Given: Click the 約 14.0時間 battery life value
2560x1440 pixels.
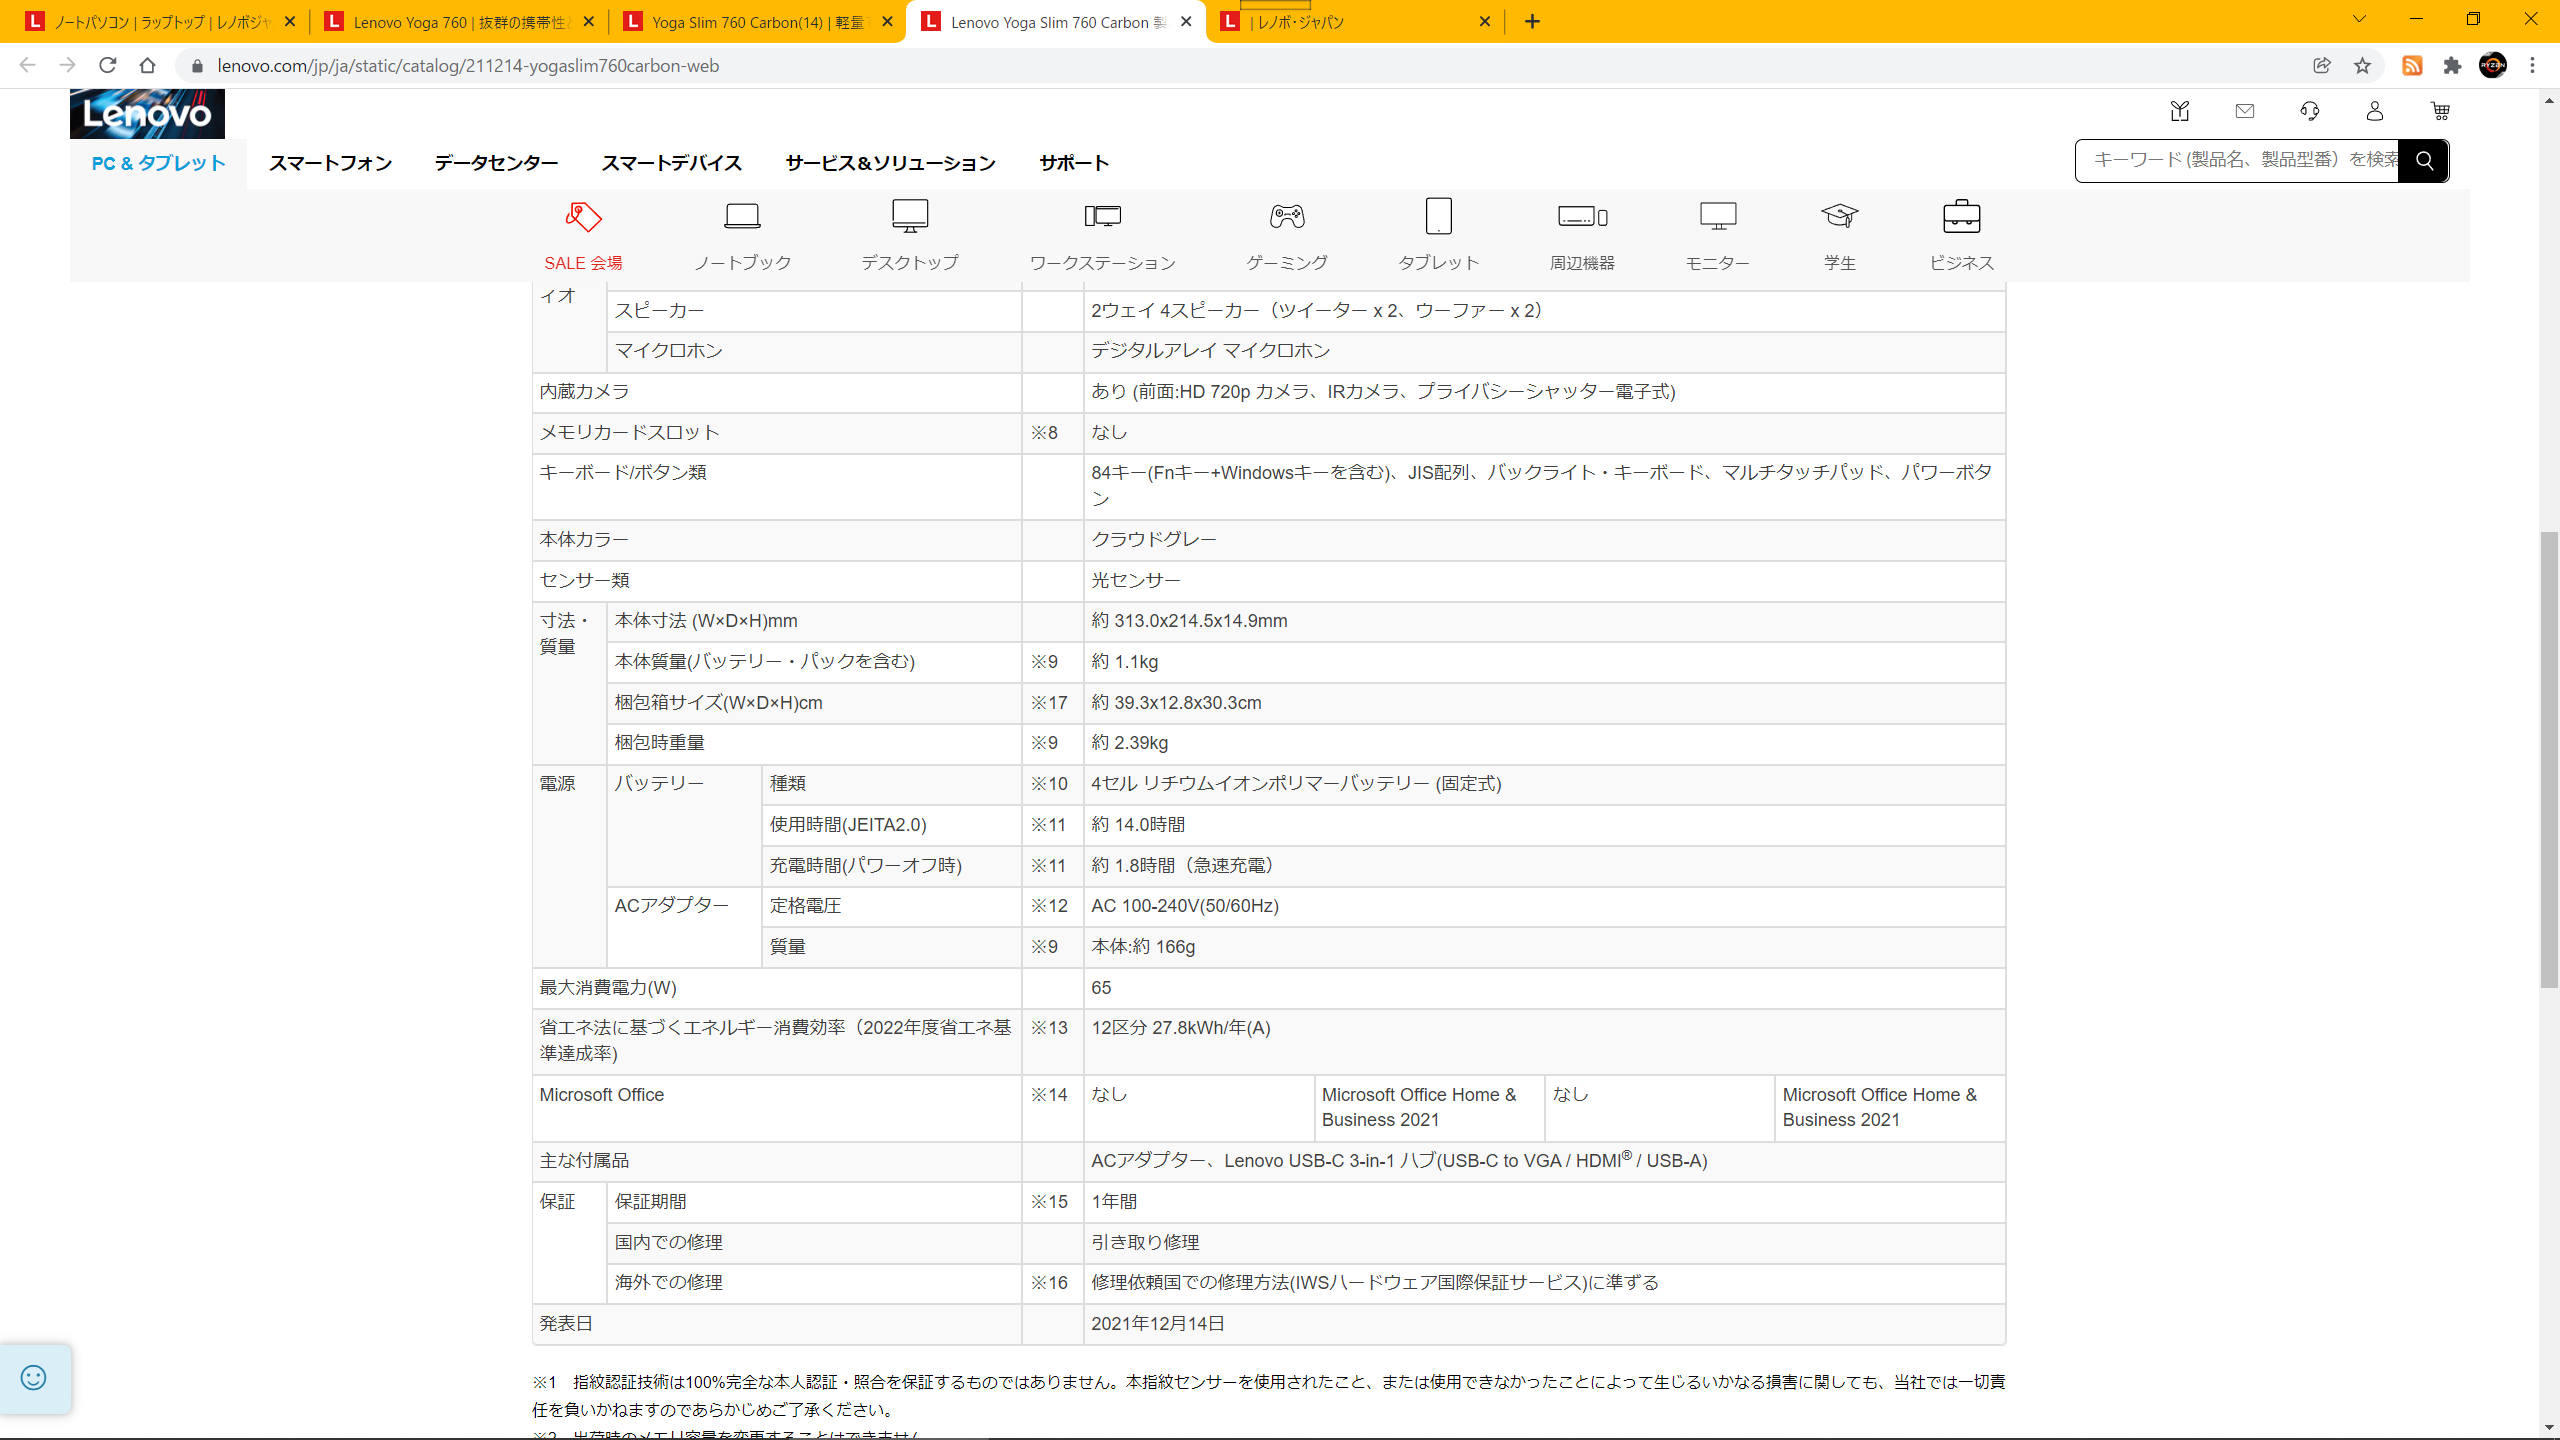Looking at the screenshot, I should click(x=1138, y=825).
